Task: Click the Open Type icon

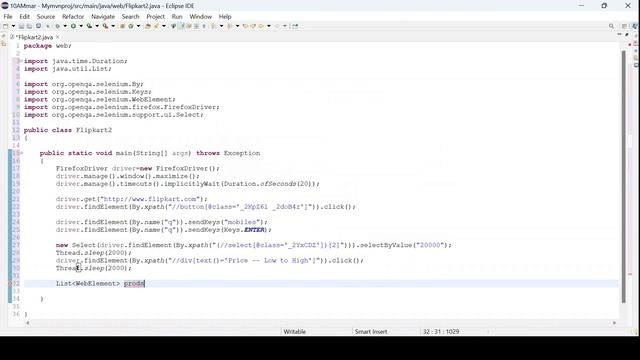Action: (148, 26)
